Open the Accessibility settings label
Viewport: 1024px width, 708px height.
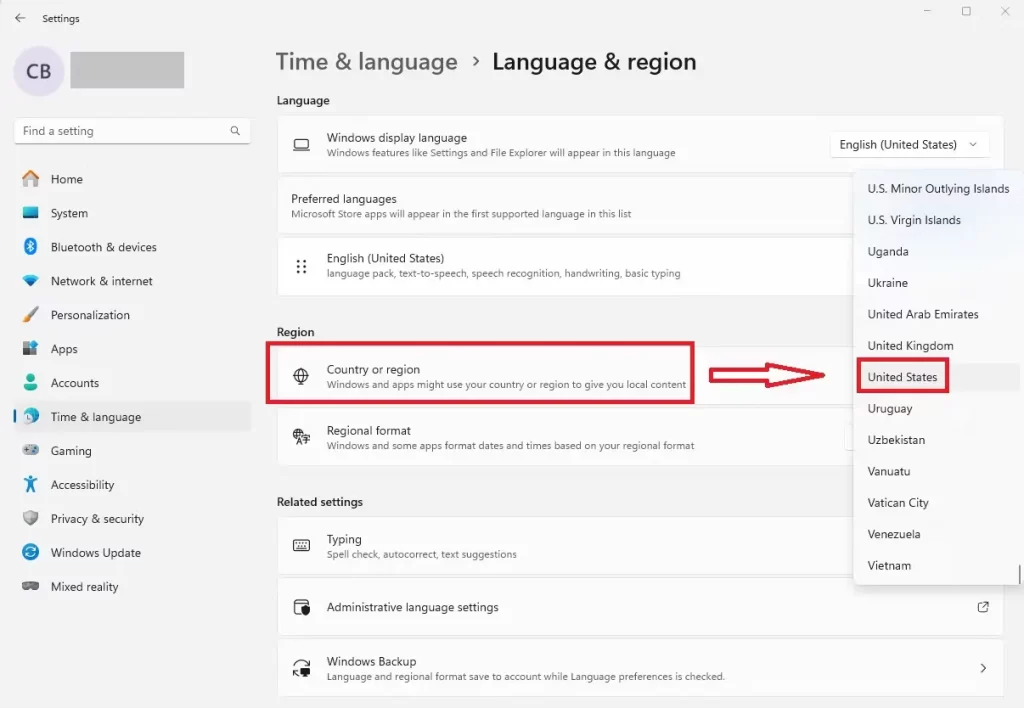coord(82,485)
